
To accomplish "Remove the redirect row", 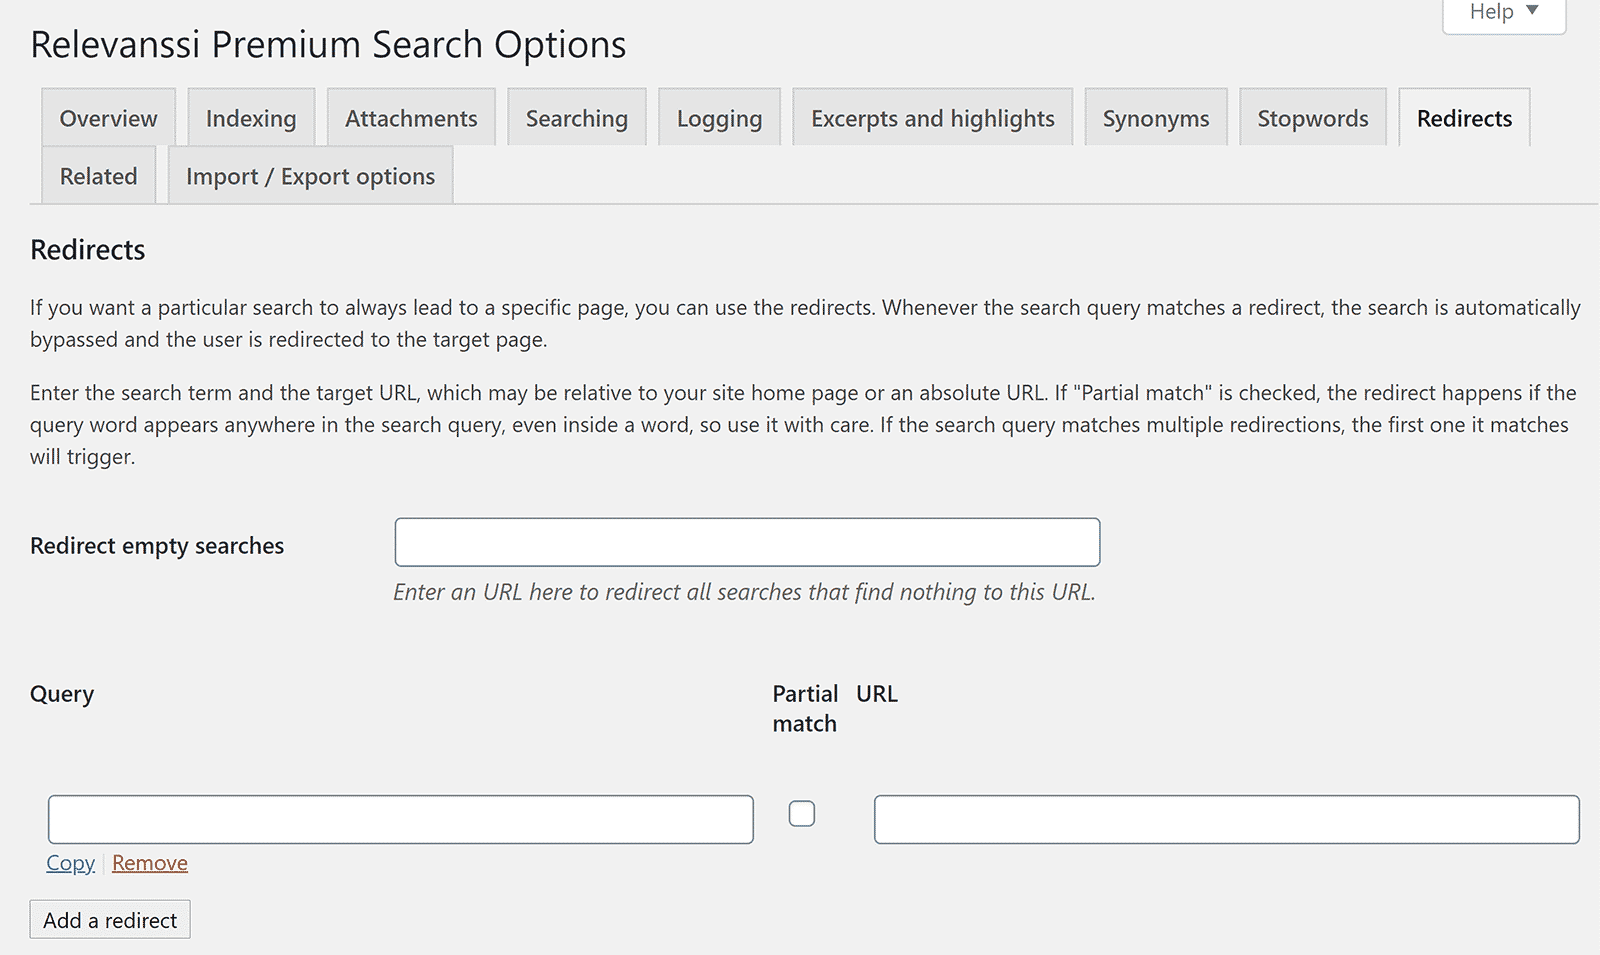I will click(x=150, y=863).
